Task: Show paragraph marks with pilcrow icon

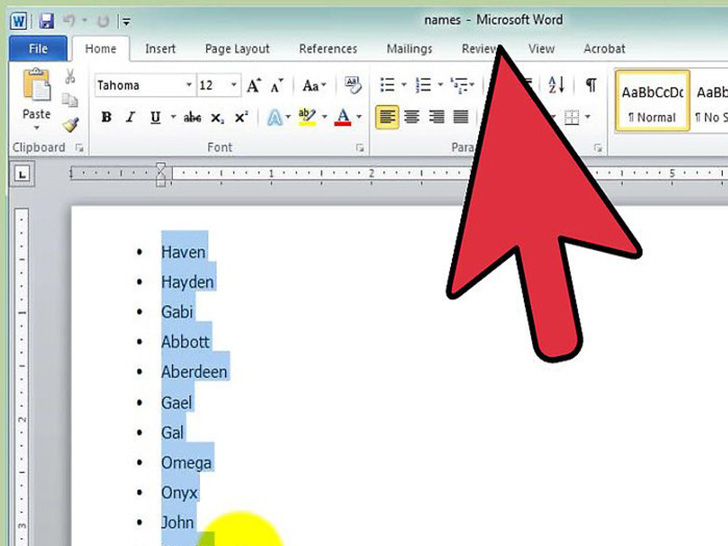Action: pos(591,85)
